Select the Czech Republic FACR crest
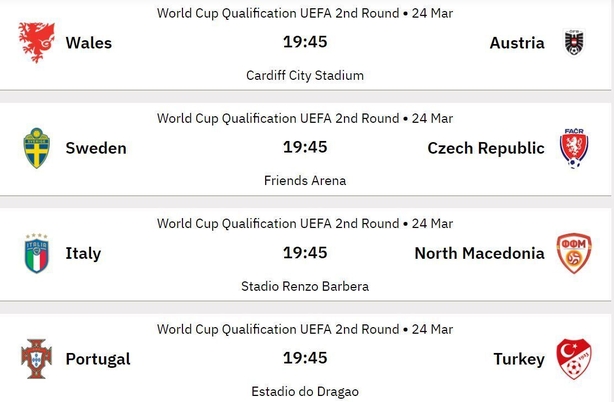 (x=574, y=148)
